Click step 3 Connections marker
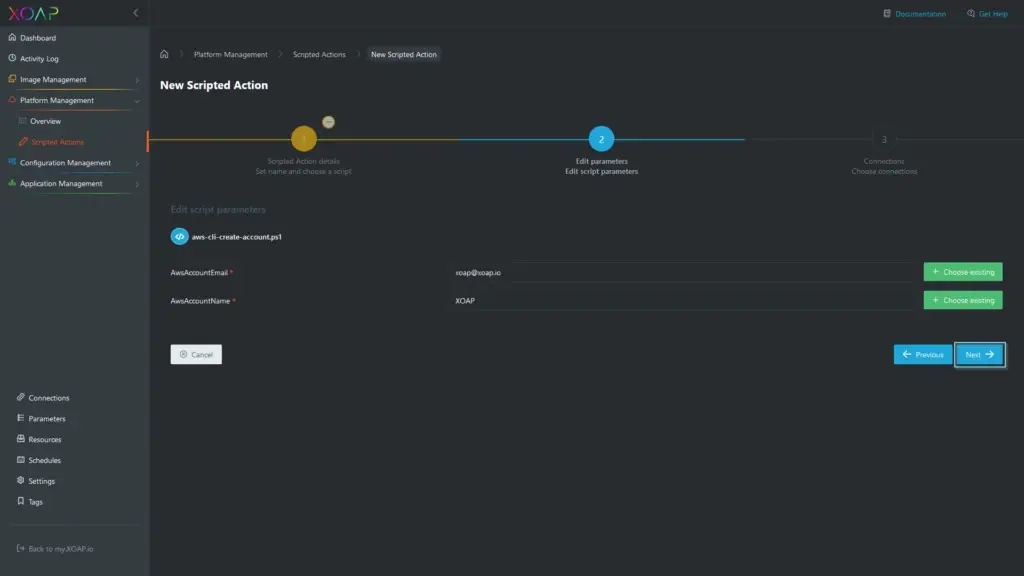The image size is (1024, 576). click(884, 140)
